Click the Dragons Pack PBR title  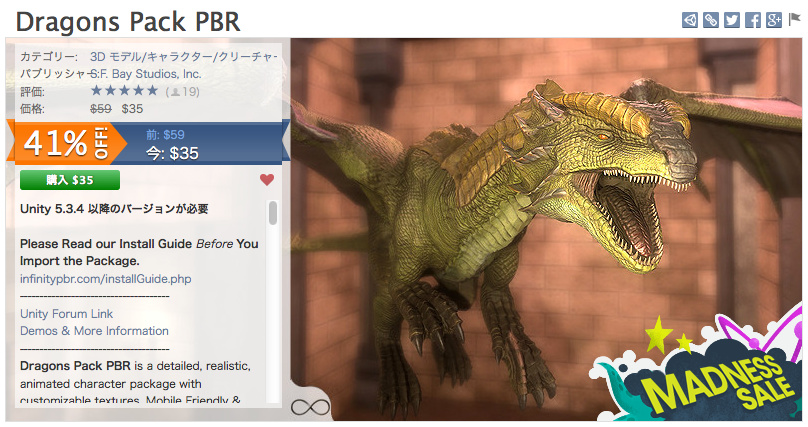click(x=128, y=22)
